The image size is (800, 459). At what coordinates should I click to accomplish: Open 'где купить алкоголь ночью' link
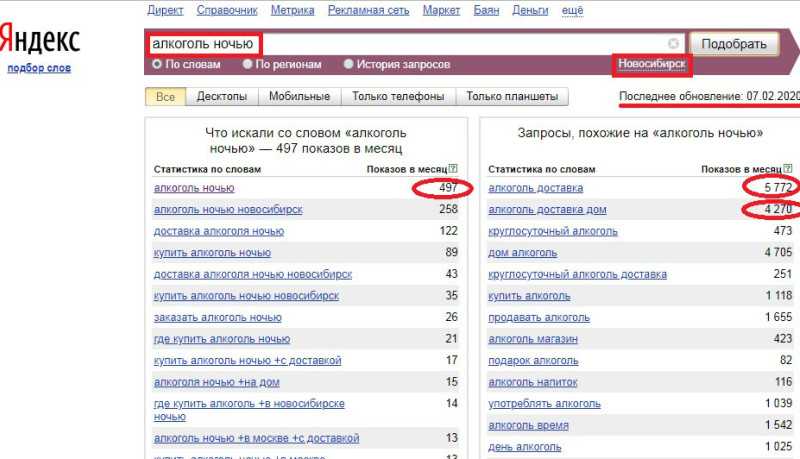(x=222, y=339)
